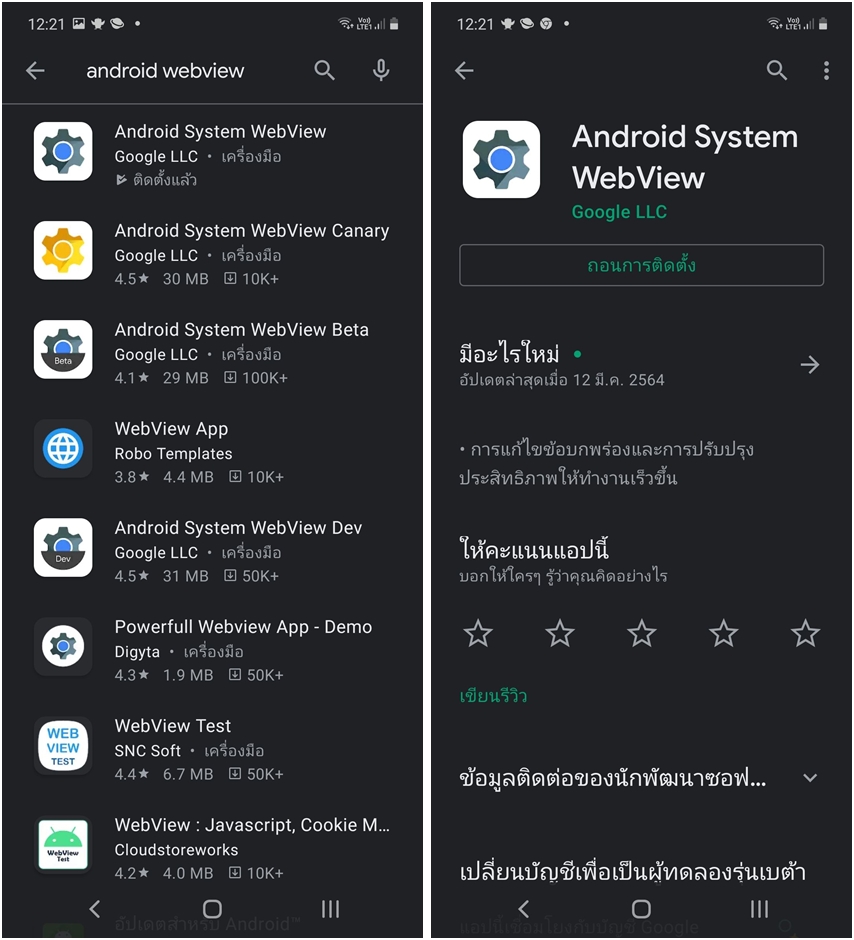854x940 pixels.
Task: Tap Android home button on right phone
Action: (x=641, y=909)
